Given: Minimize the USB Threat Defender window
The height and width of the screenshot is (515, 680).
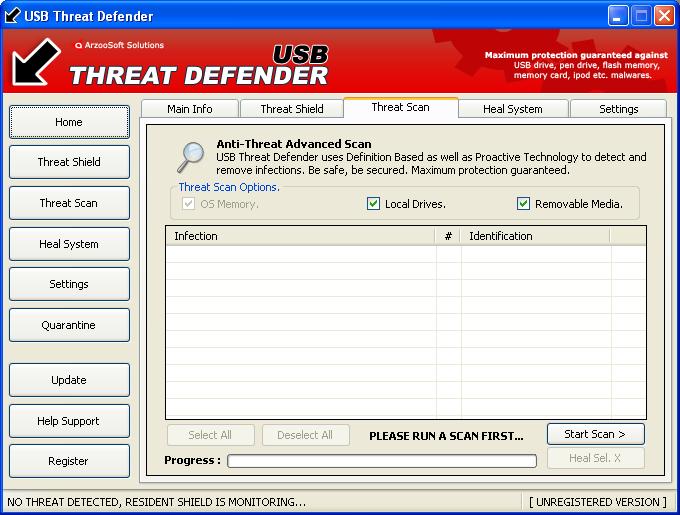Looking at the screenshot, I should click(617, 16).
